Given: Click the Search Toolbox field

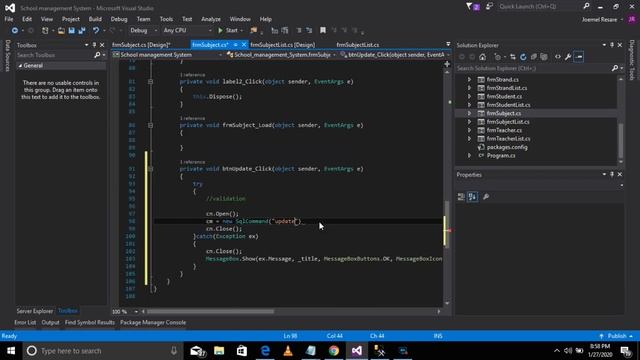Looking at the screenshot, I should point(54,55).
